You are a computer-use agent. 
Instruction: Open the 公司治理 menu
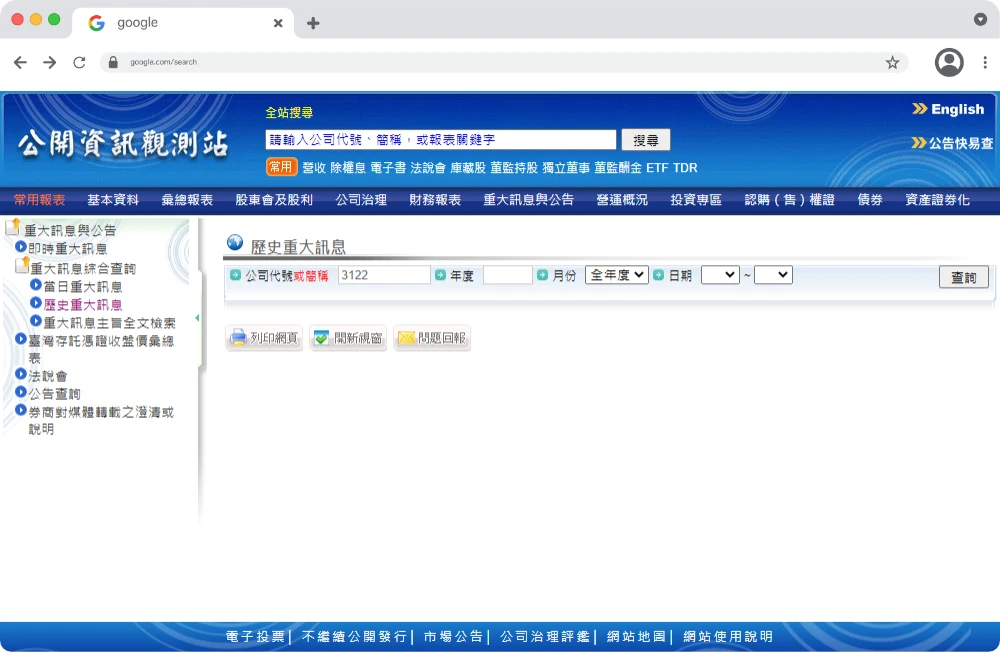361,200
